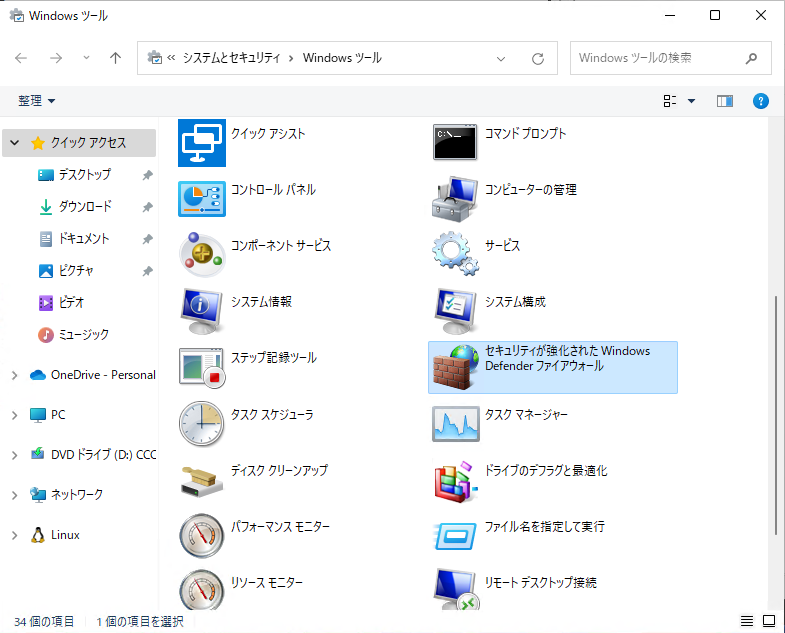The image size is (785, 633).
Task: Change the view layout button
Action: [x=670, y=101]
